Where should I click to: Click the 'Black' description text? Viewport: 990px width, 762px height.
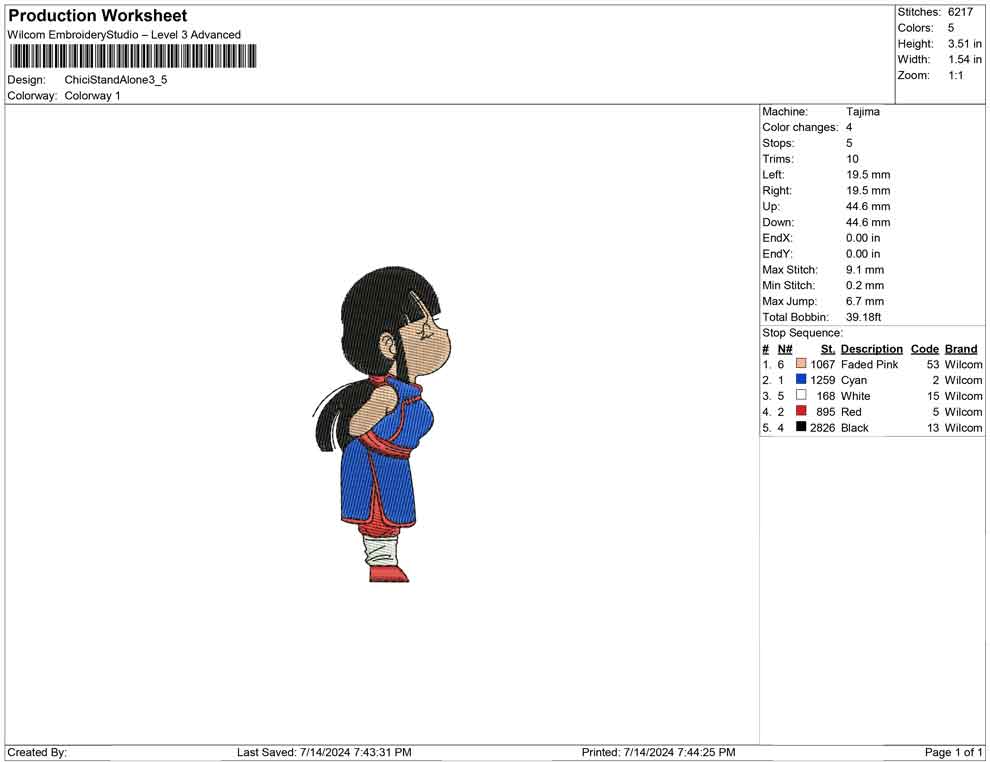pyautogui.click(x=855, y=427)
